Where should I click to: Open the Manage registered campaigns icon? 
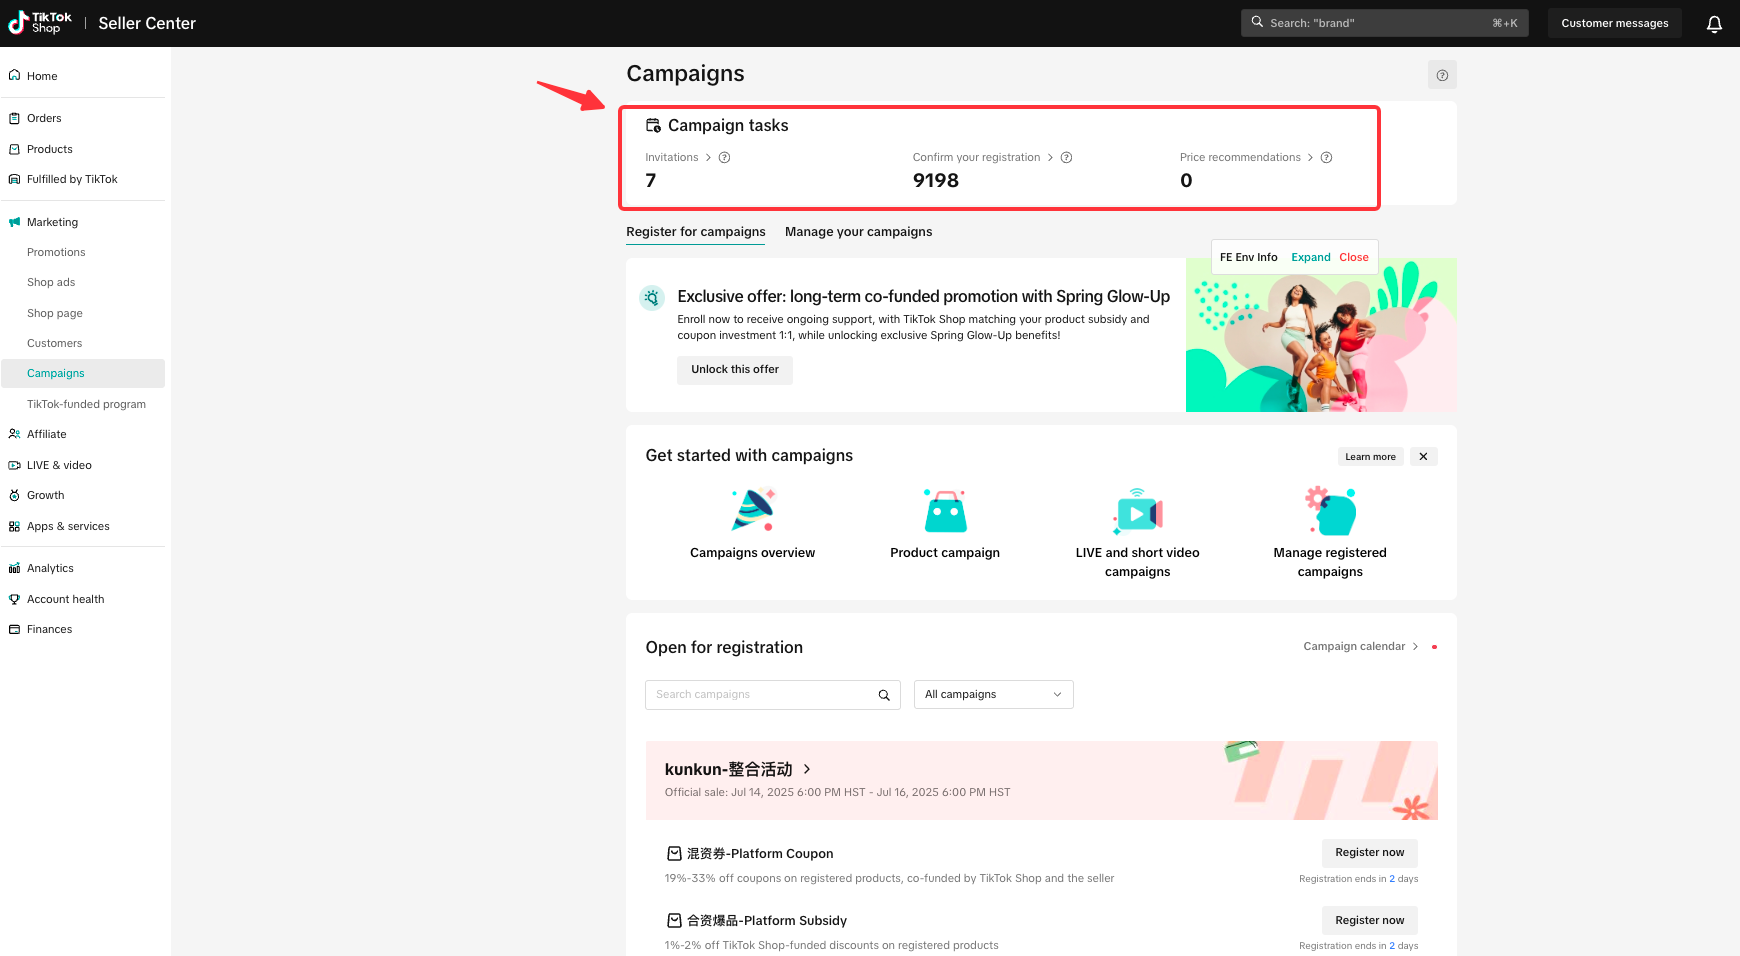1330,511
